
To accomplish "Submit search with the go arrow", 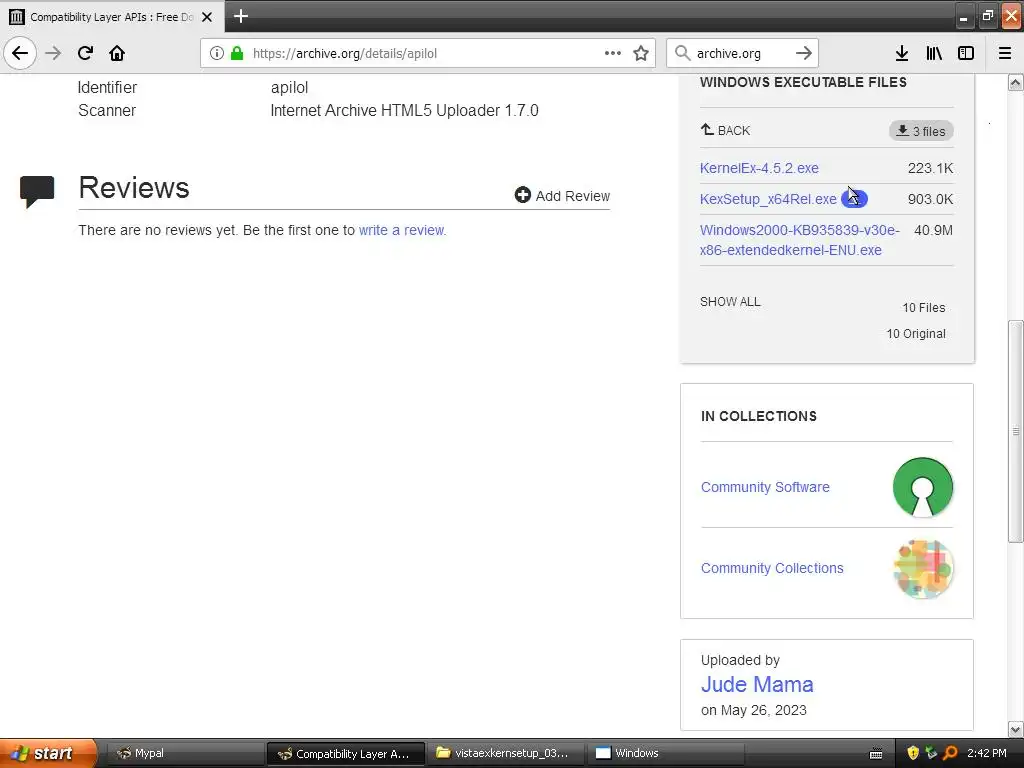I will (804, 53).
